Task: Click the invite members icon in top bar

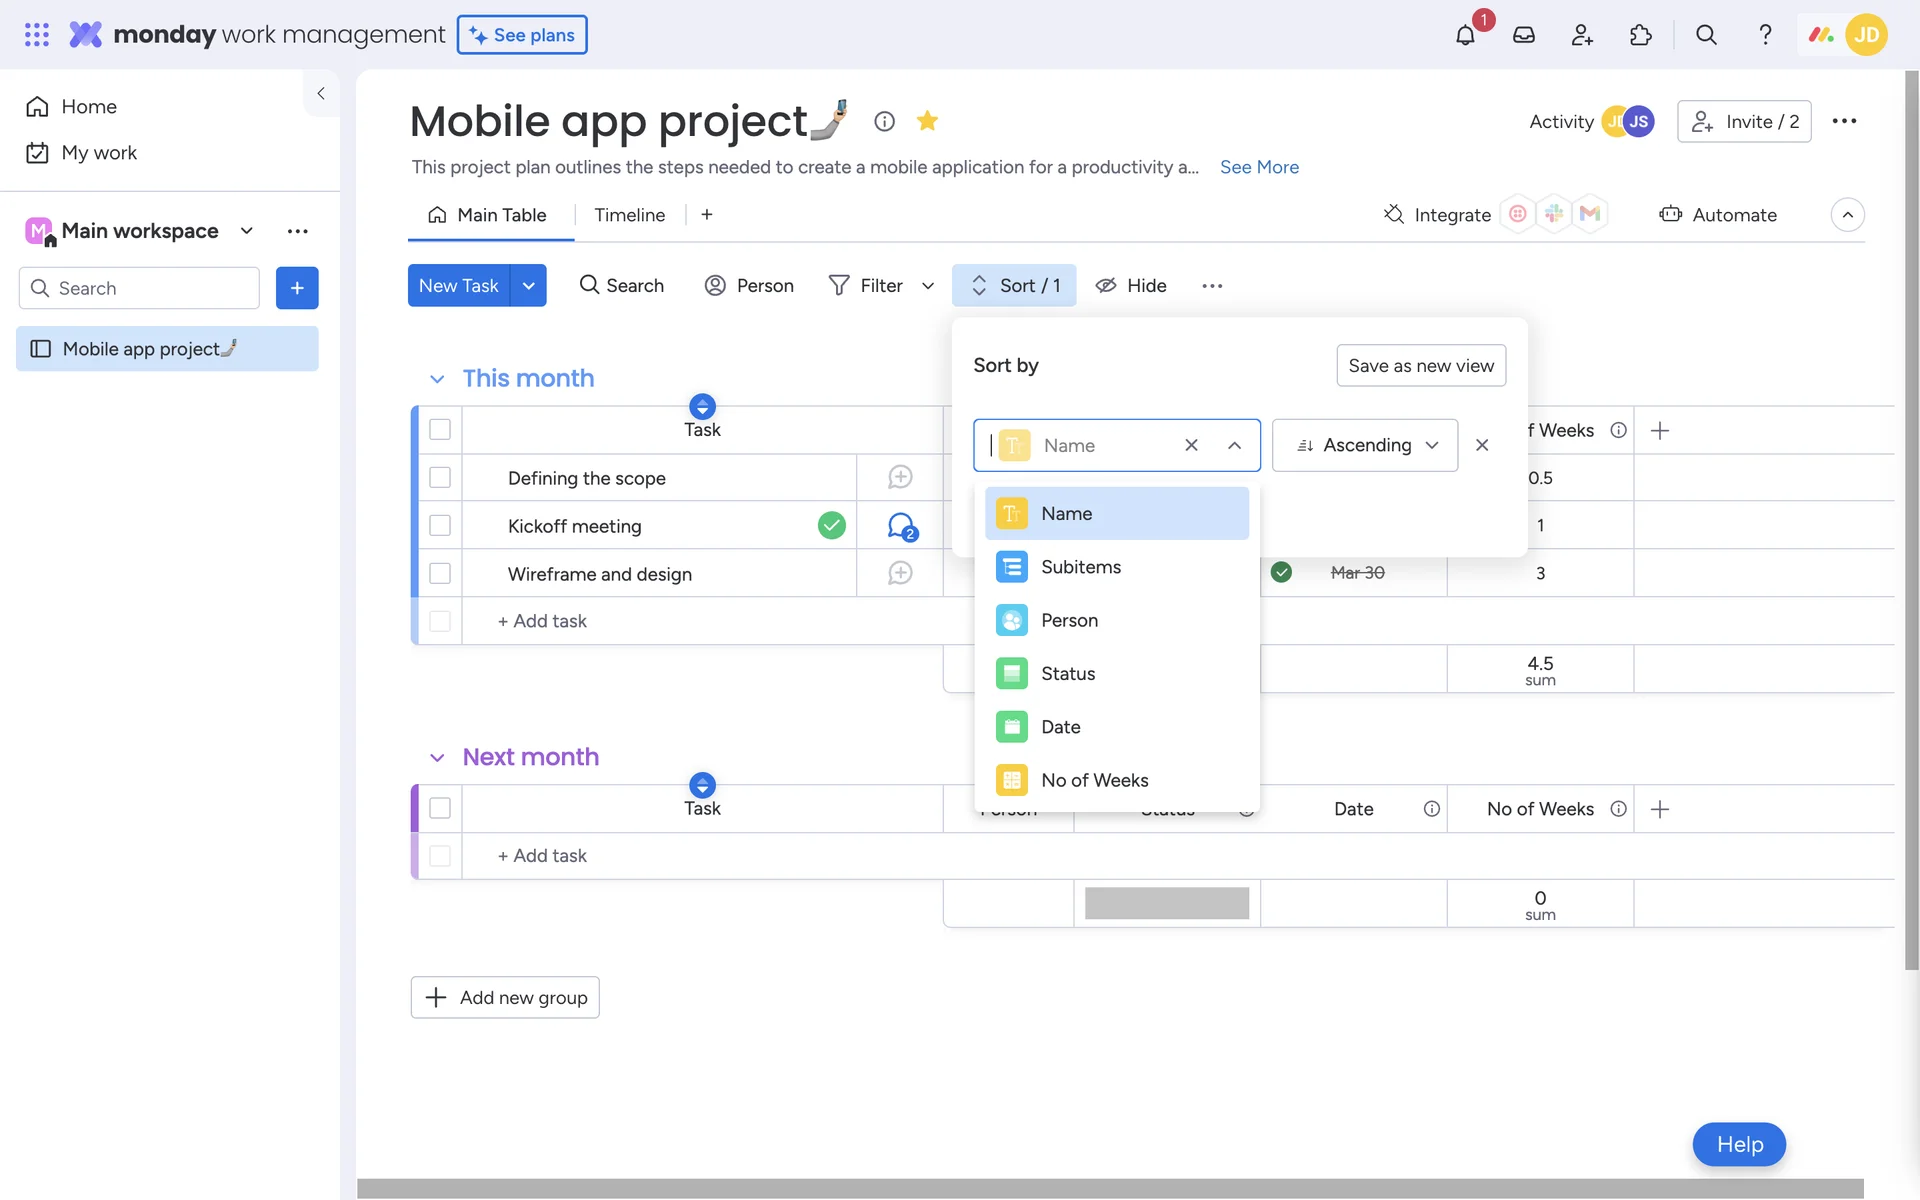Action: pyautogui.click(x=1582, y=35)
